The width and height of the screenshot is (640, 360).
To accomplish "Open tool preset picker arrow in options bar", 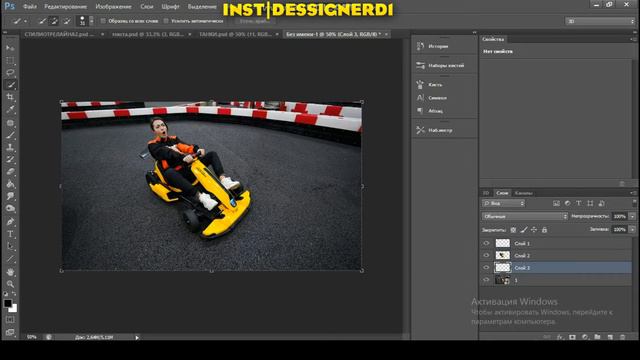I will (26, 21).
